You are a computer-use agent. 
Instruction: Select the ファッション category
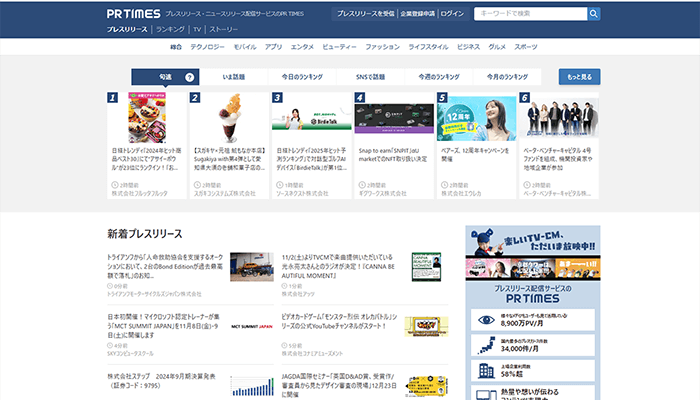[x=383, y=47]
